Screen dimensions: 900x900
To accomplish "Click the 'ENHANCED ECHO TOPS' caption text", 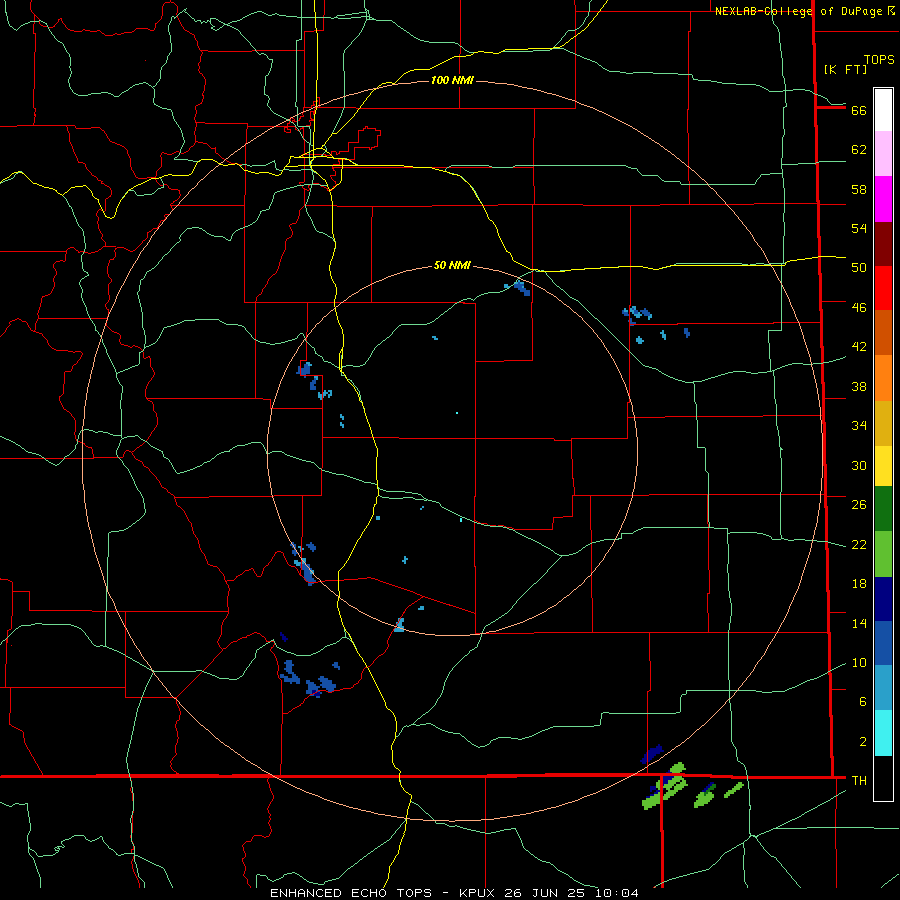I will point(351,893).
